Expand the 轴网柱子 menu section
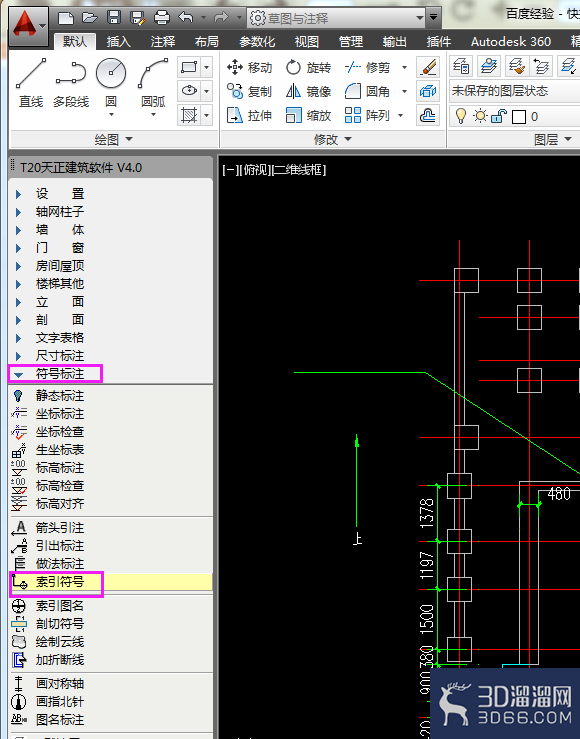580x739 pixels. tap(59, 212)
